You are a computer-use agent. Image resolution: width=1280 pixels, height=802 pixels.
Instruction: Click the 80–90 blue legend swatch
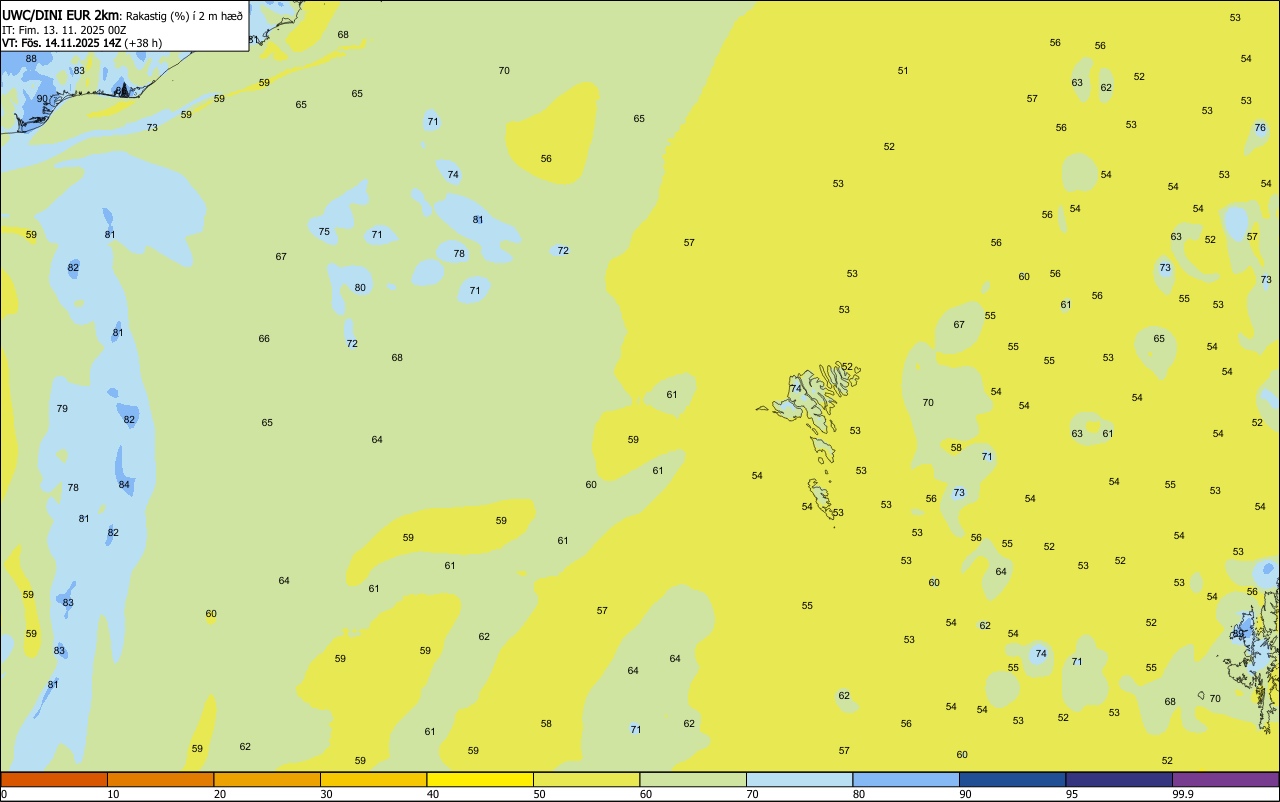[906, 779]
